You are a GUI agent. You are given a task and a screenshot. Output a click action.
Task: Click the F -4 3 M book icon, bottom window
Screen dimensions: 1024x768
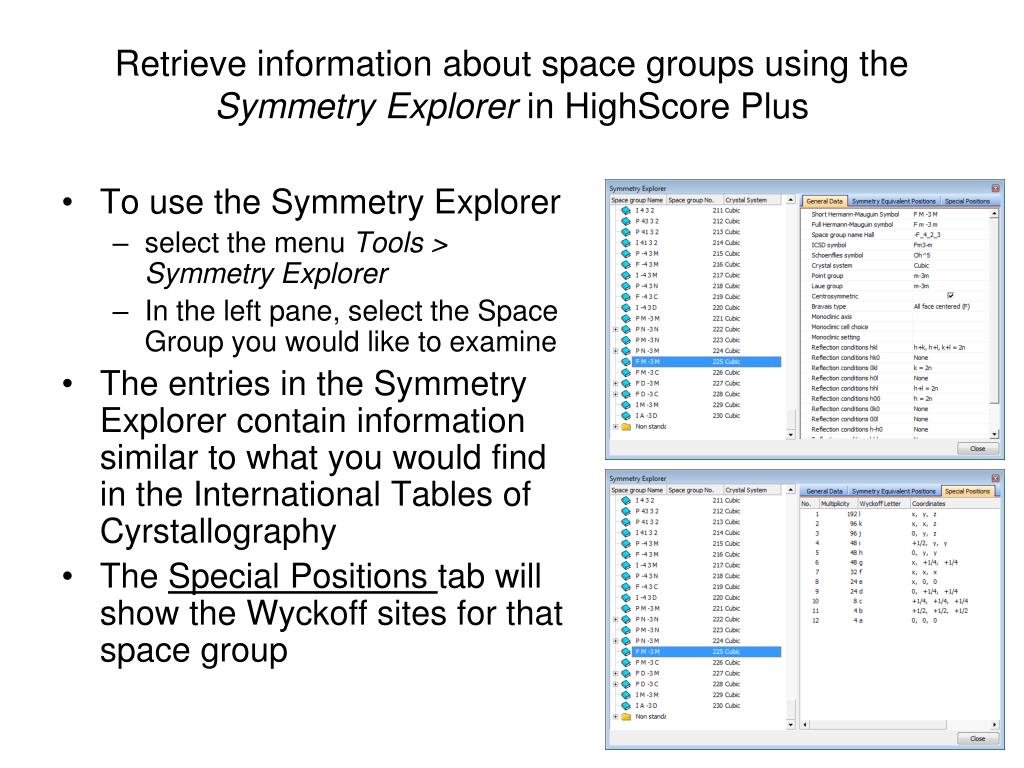click(x=626, y=554)
